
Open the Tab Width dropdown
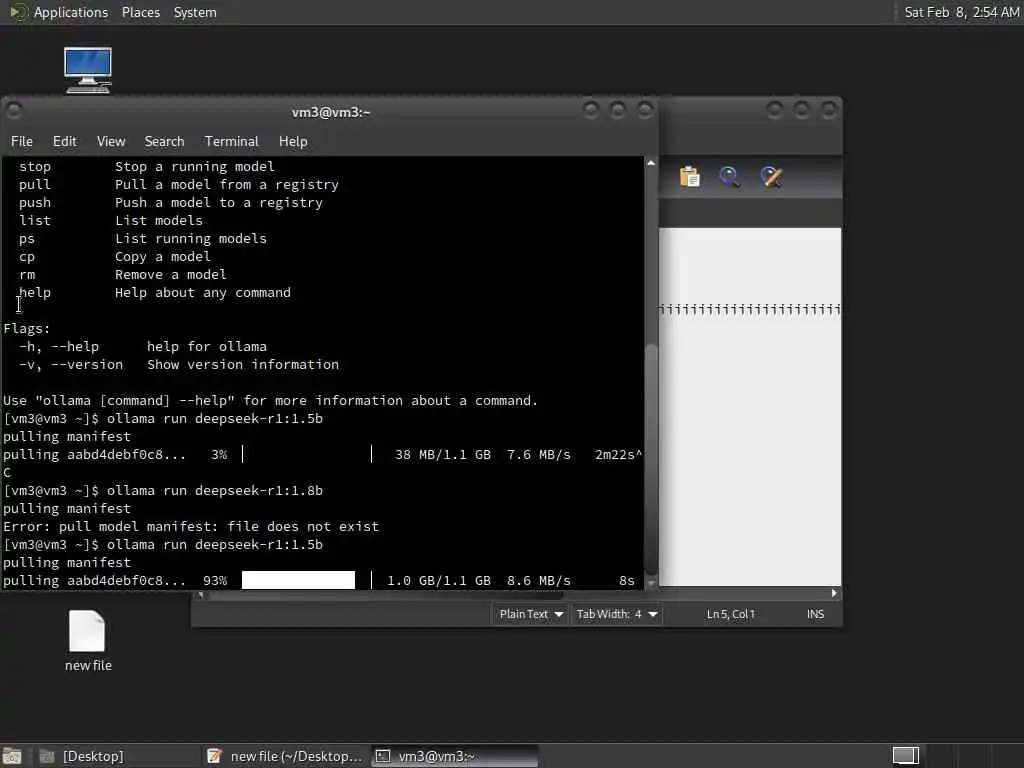[x=616, y=614]
